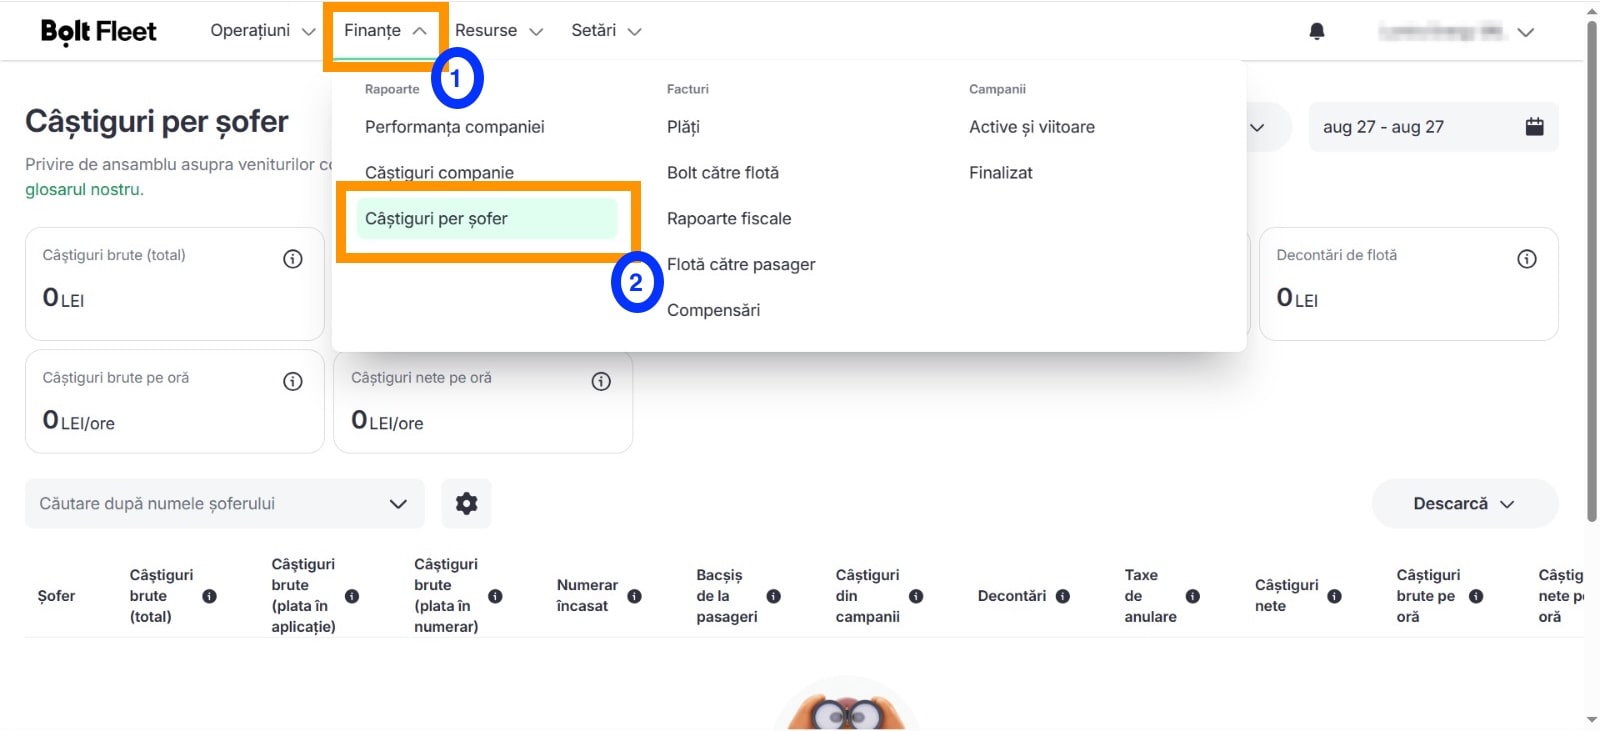The height and width of the screenshot is (731, 1600).
Task: Open the notifications bell icon
Action: tap(1317, 31)
